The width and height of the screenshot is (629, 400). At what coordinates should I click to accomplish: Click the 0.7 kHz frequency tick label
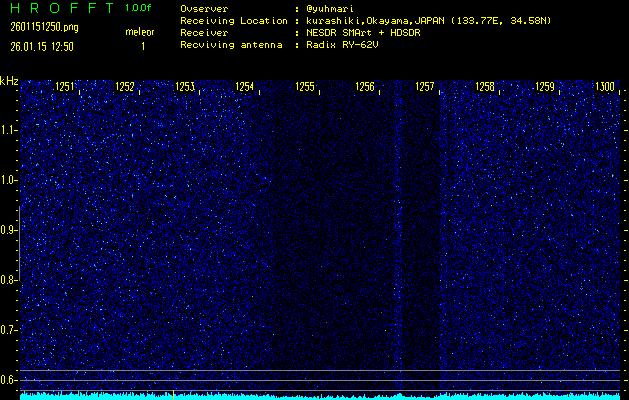7,330
